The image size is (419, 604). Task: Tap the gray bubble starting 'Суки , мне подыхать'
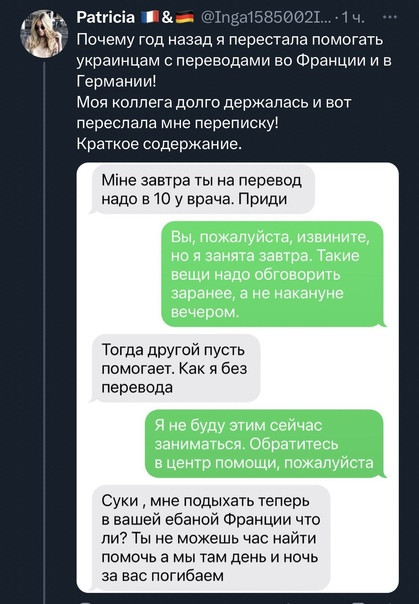click(x=211, y=538)
